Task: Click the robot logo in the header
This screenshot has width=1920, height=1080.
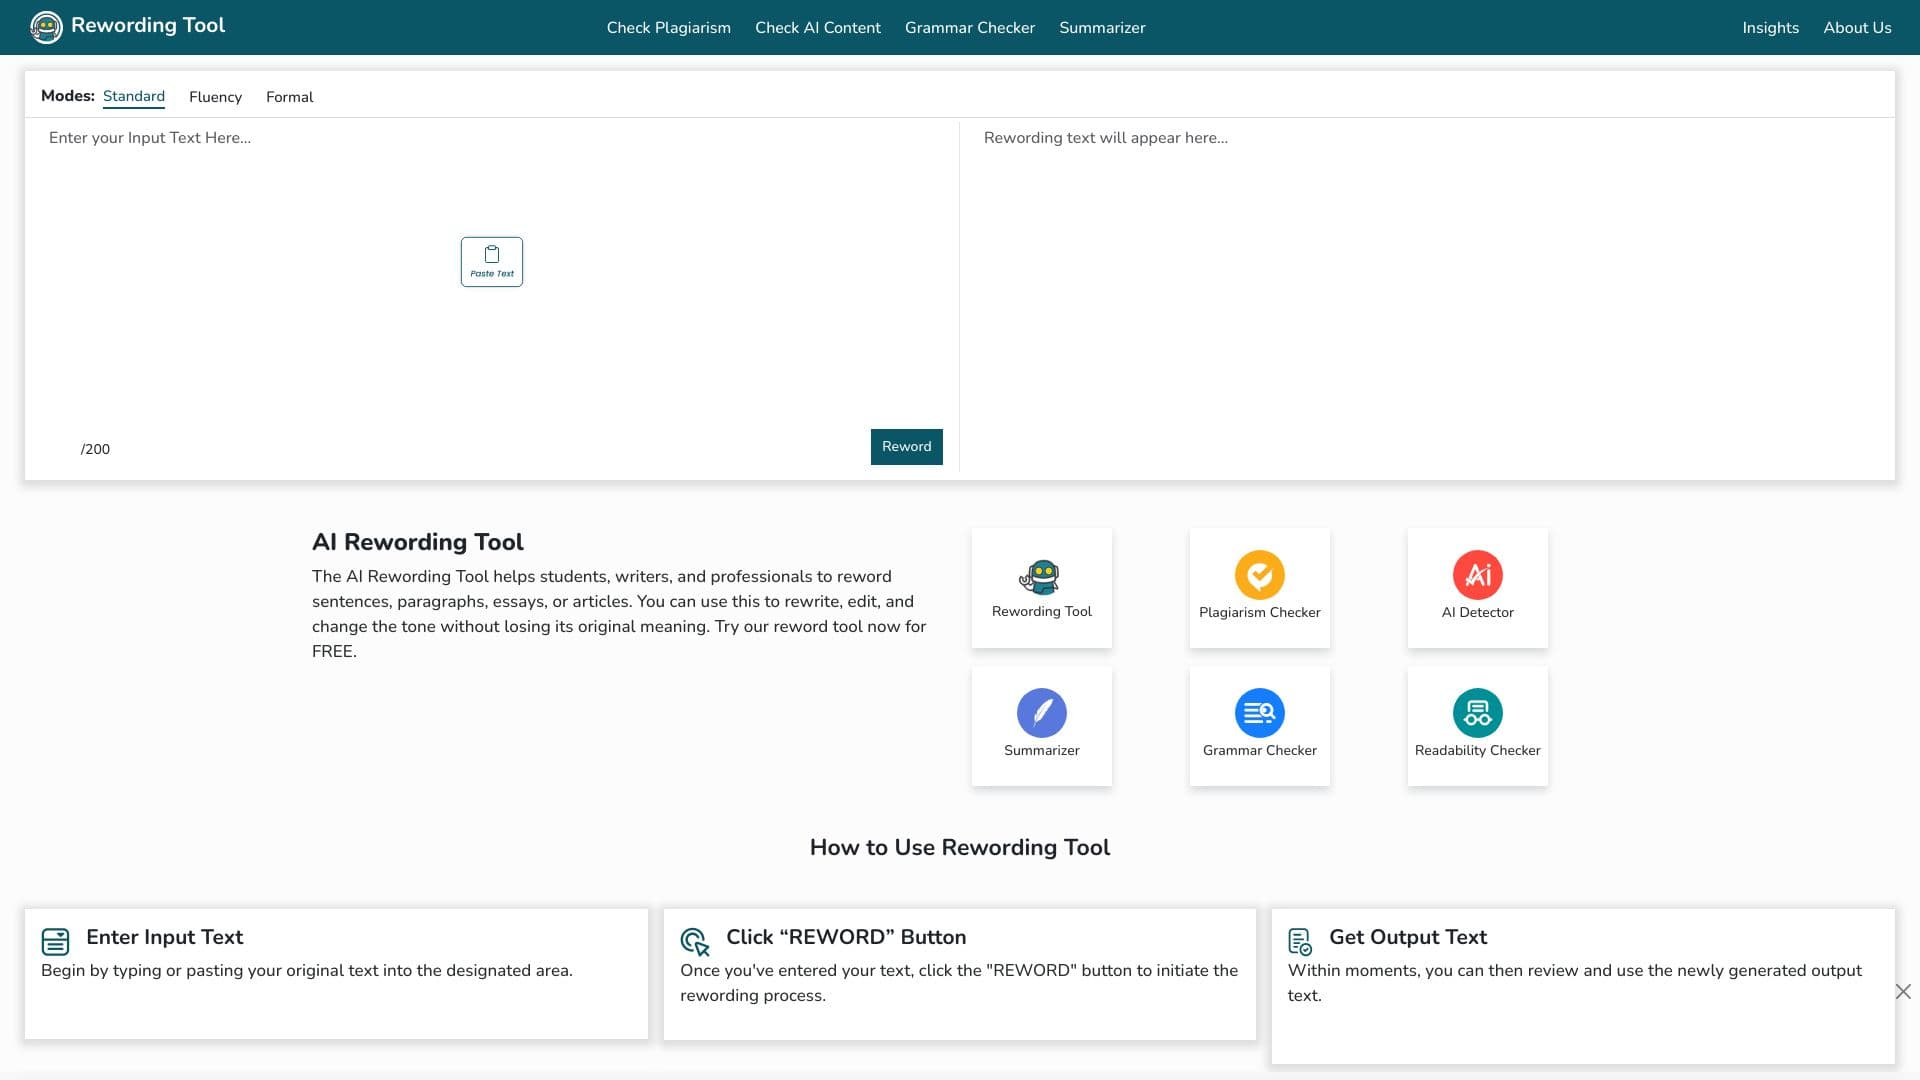Action: [x=45, y=27]
